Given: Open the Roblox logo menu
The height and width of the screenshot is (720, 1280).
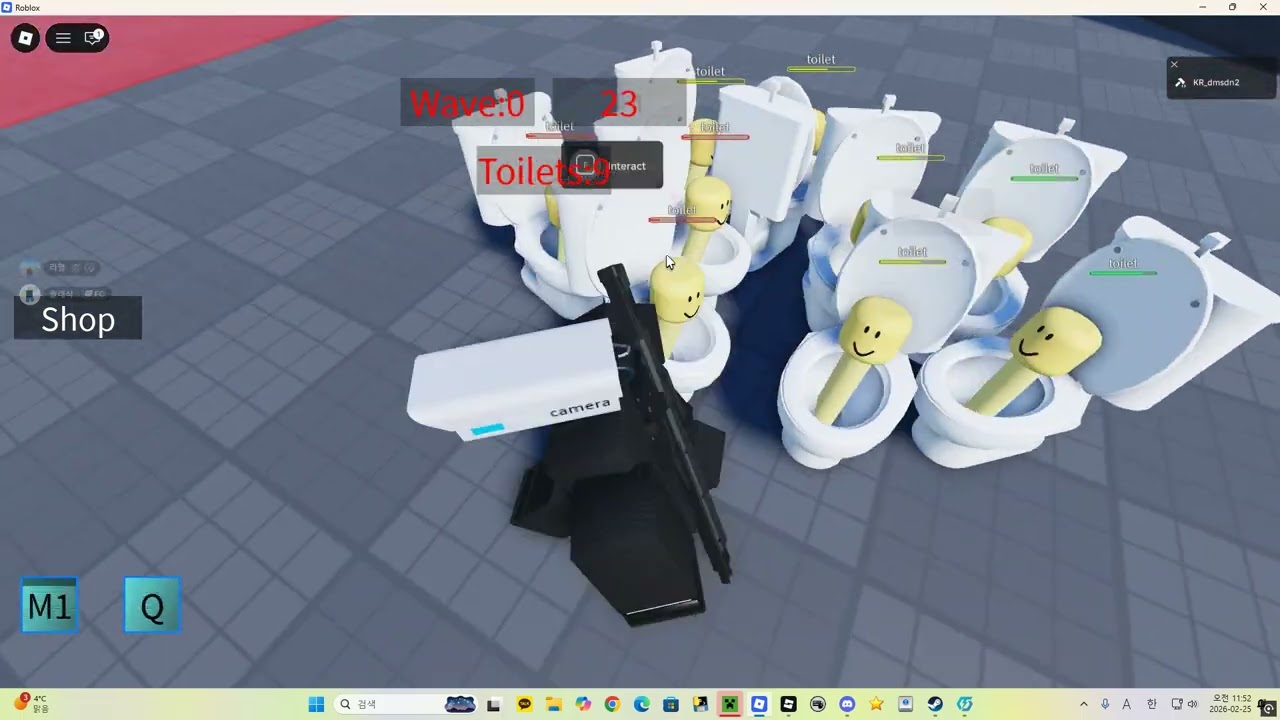Looking at the screenshot, I should (26, 38).
